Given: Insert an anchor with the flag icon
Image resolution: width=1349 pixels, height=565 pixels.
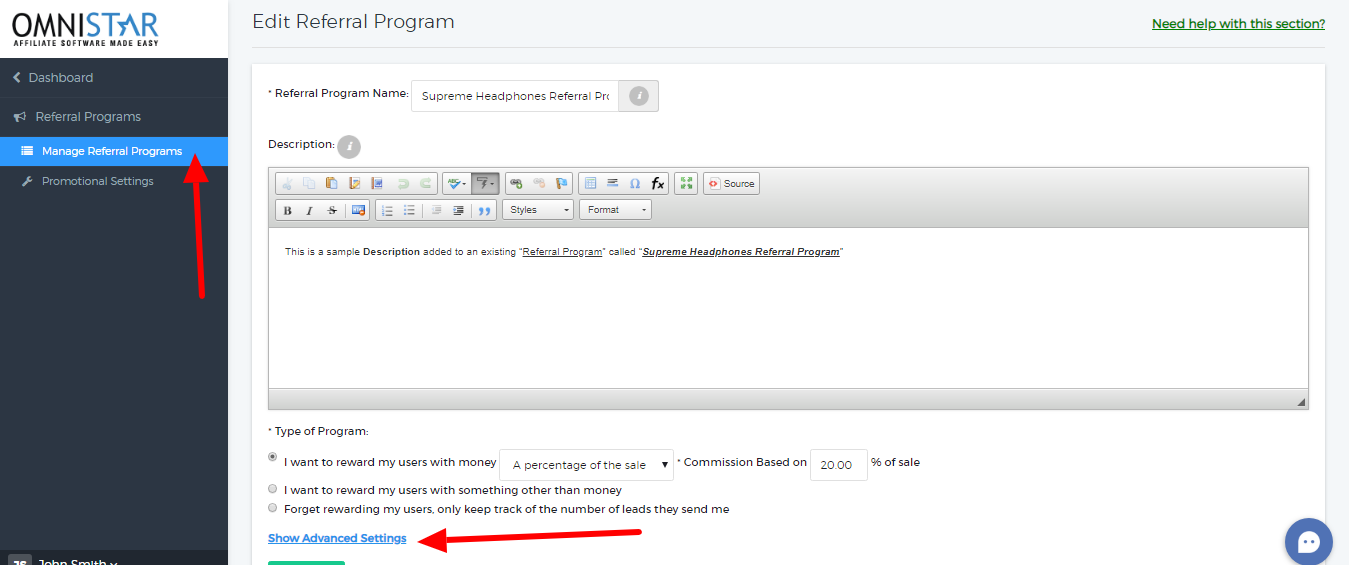Looking at the screenshot, I should coord(561,183).
